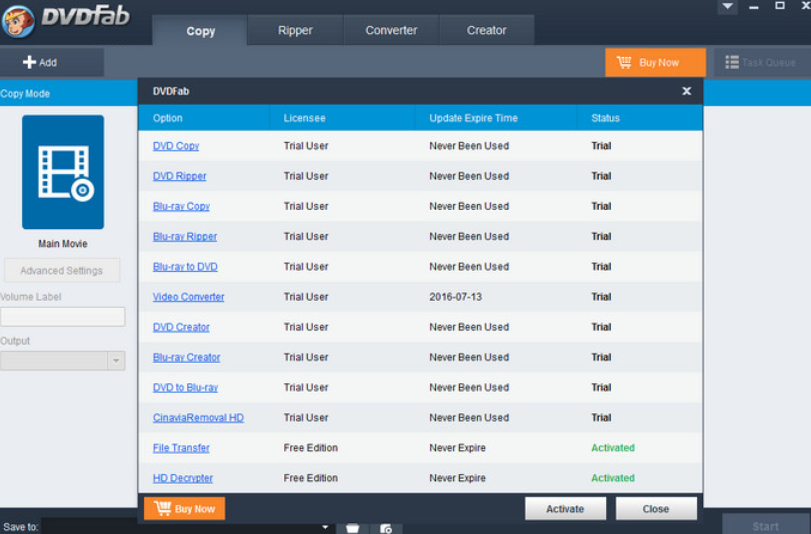Screen dimensions: 811x534
Task: Click the folder icon beside Save to
Action: (352, 528)
